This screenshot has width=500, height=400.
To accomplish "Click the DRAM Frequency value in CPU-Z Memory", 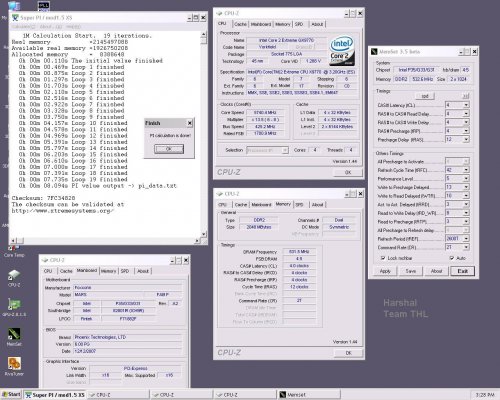I will tap(299, 252).
